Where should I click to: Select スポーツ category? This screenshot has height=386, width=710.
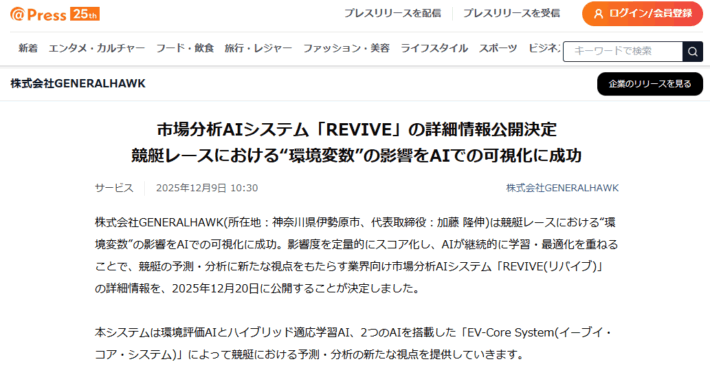click(x=498, y=48)
